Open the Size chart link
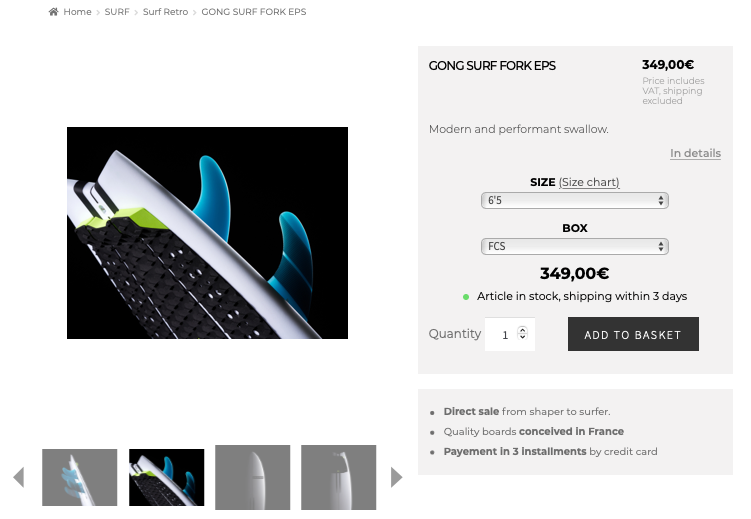The width and height of the screenshot is (751, 519). pyautogui.click(x=589, y=182)
